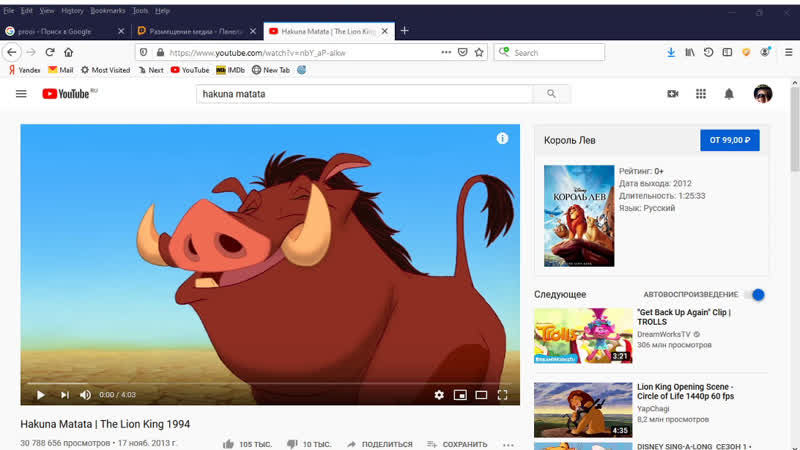This screenshot has width=800, height=450.
Task: Open the Edit menu
Action: coord(27,11)
